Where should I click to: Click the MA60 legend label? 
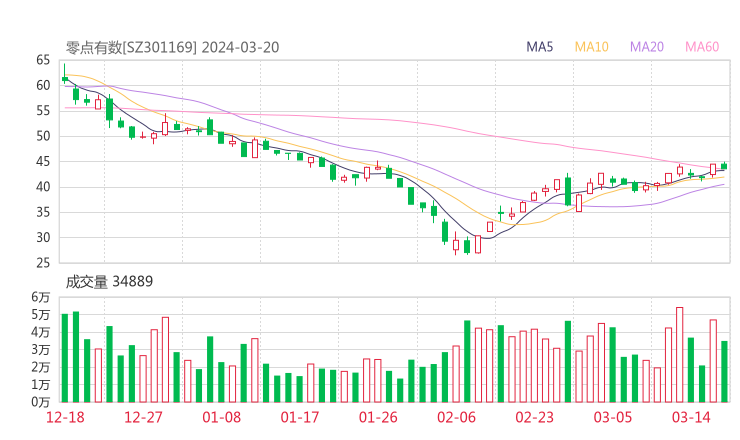[702, 47]
